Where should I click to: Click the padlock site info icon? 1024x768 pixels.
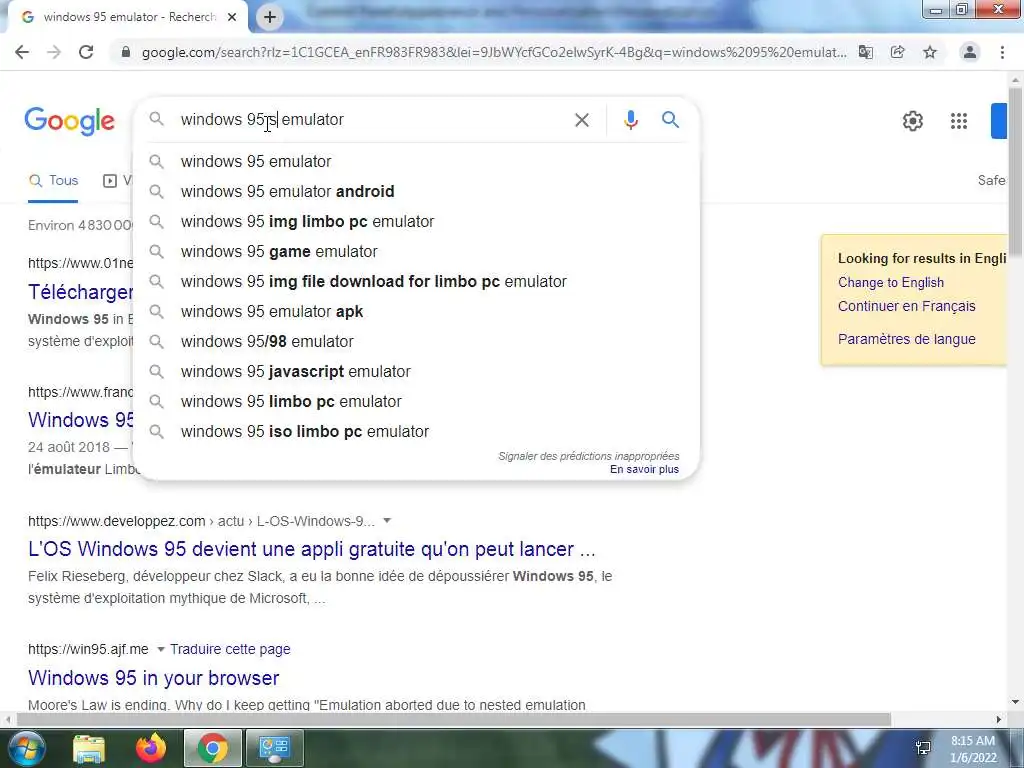[x=126, y=52]
